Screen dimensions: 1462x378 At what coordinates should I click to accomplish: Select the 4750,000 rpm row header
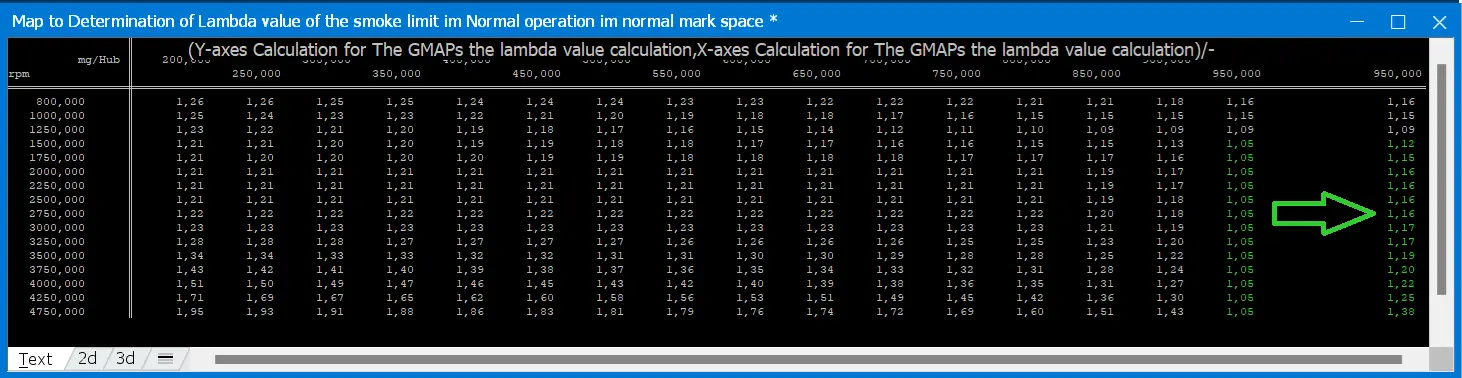click(x=56, y=312)
